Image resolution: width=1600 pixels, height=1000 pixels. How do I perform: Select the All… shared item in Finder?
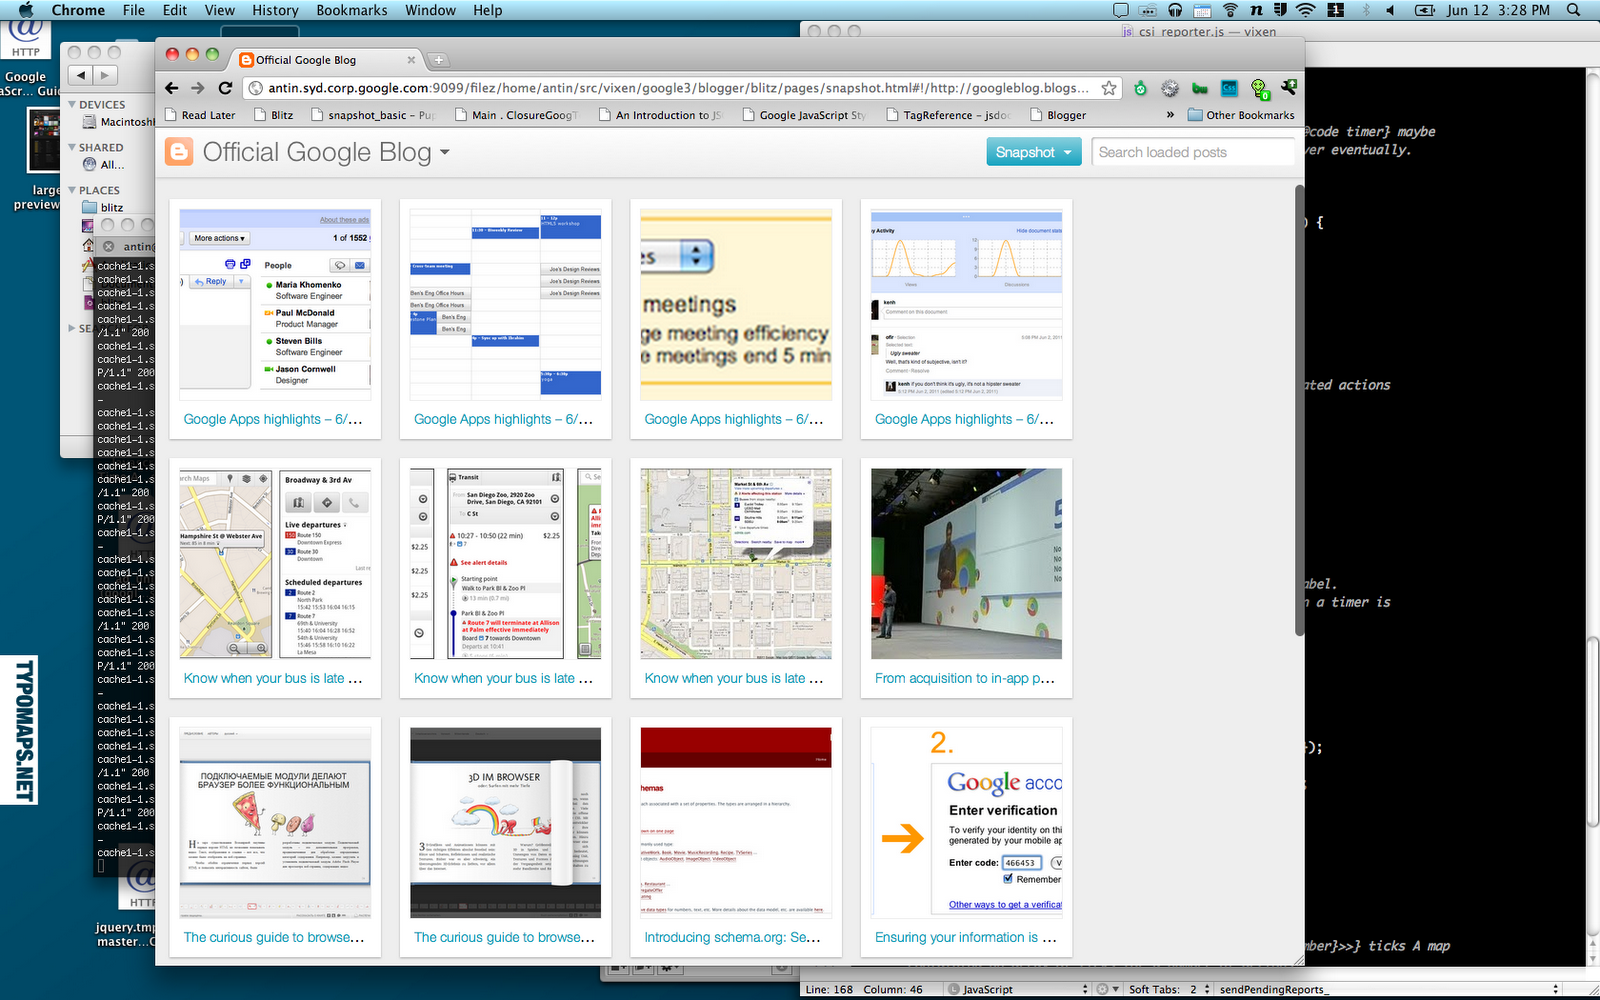(104, 165)
